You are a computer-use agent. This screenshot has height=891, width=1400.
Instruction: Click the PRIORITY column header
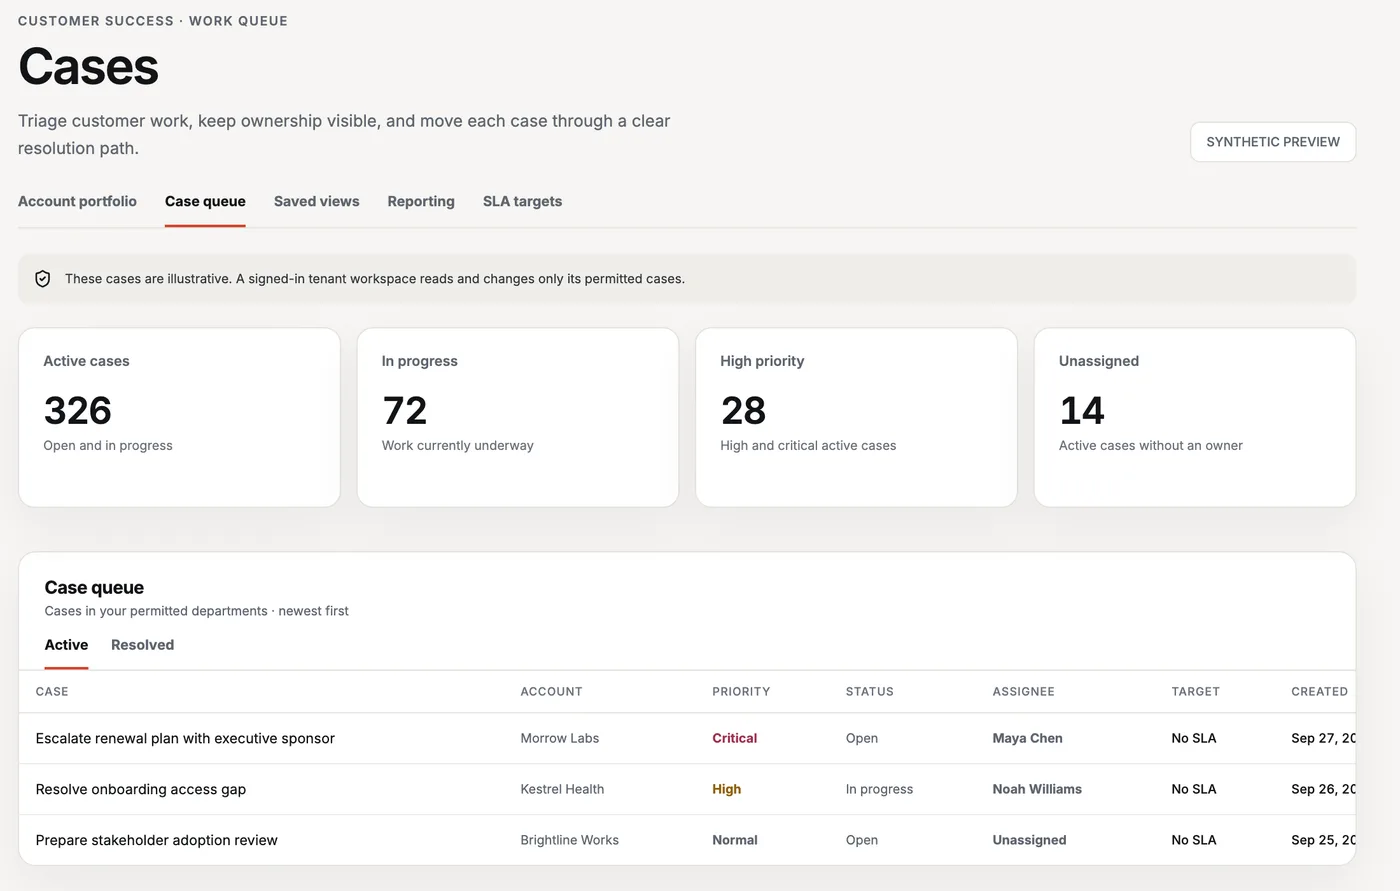741,692
